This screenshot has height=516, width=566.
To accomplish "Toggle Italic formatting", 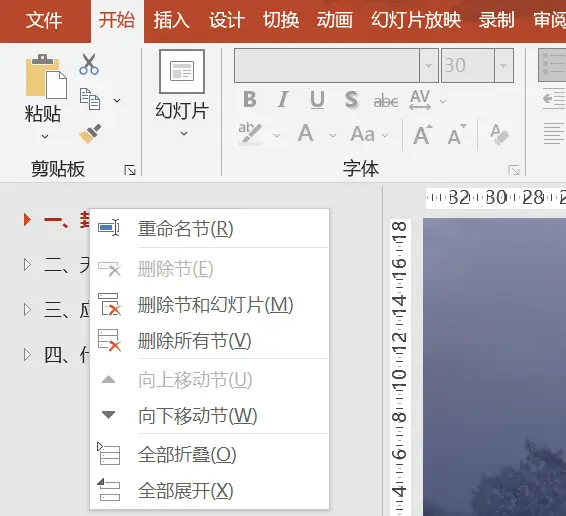I will [x=283, y=99].
